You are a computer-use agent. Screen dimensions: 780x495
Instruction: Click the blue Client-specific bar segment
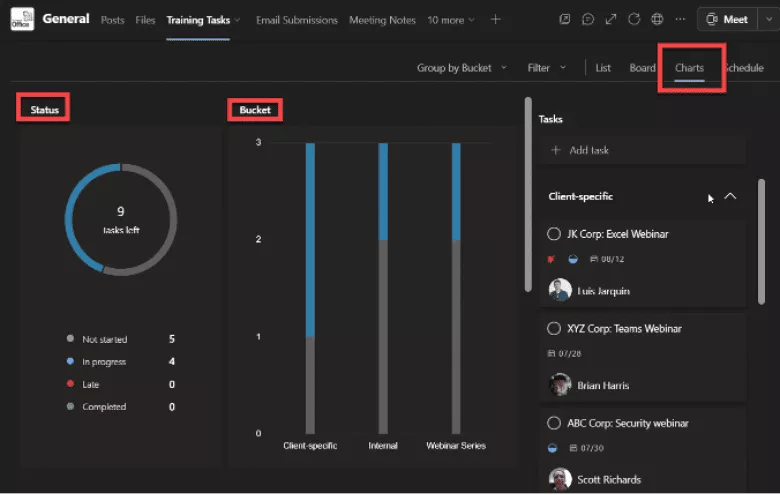click(x=310, y=240)
